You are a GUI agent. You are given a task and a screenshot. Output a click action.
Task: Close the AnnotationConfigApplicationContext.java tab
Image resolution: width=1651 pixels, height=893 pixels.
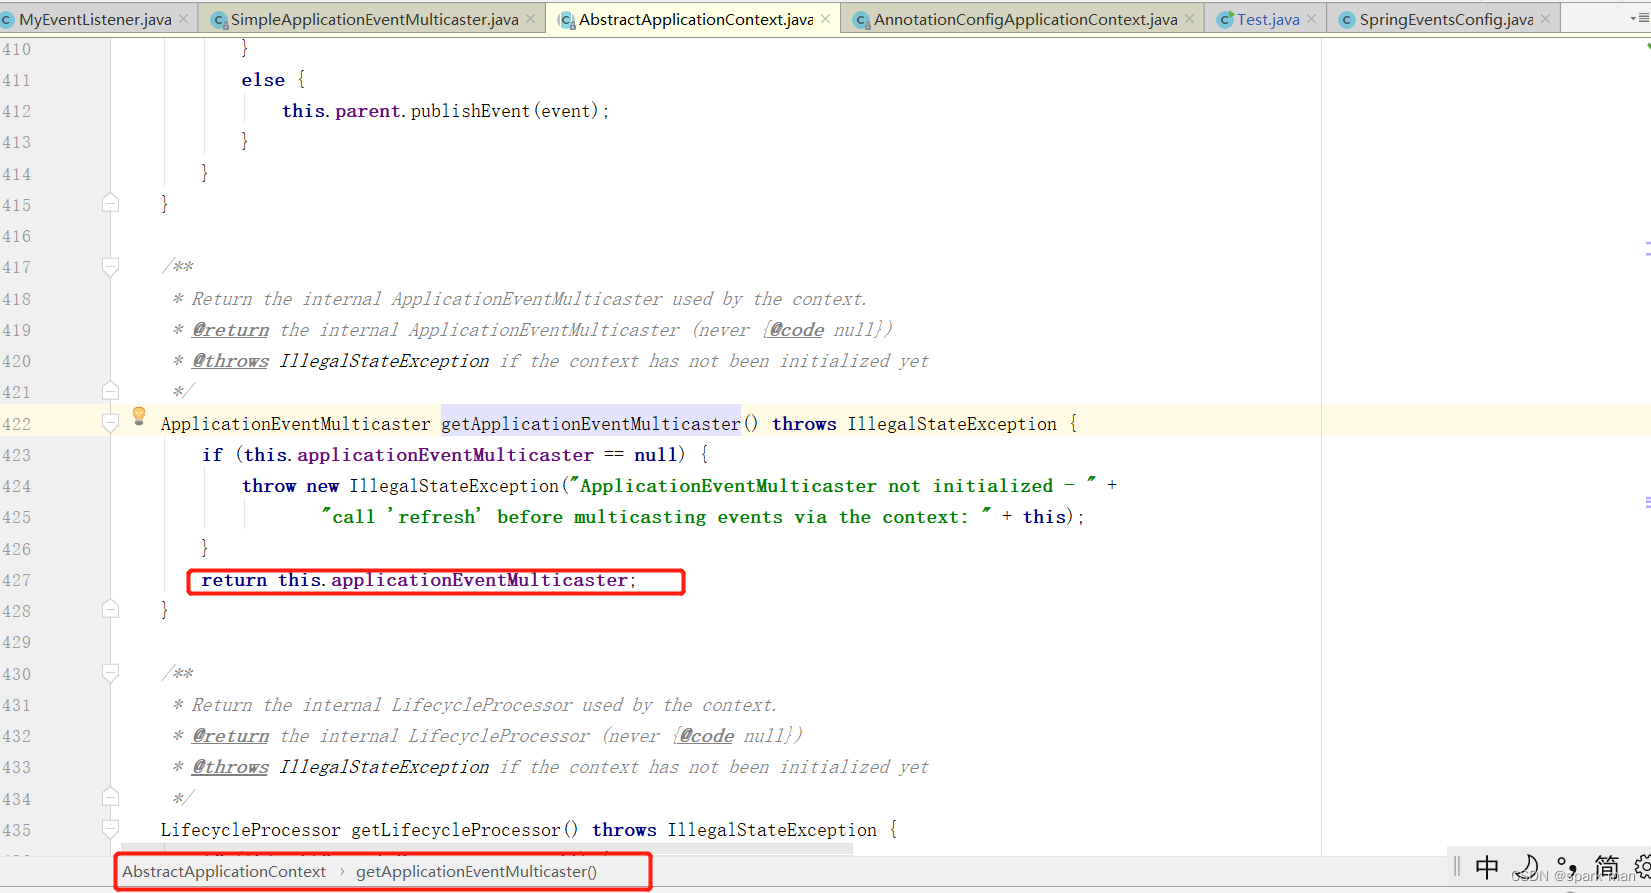coord(1189,19)
